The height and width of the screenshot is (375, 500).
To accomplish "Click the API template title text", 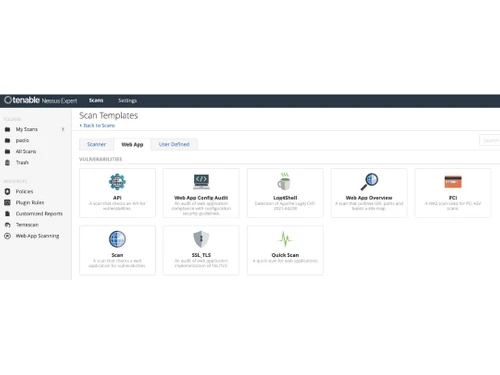I will (x=117, y=198).
